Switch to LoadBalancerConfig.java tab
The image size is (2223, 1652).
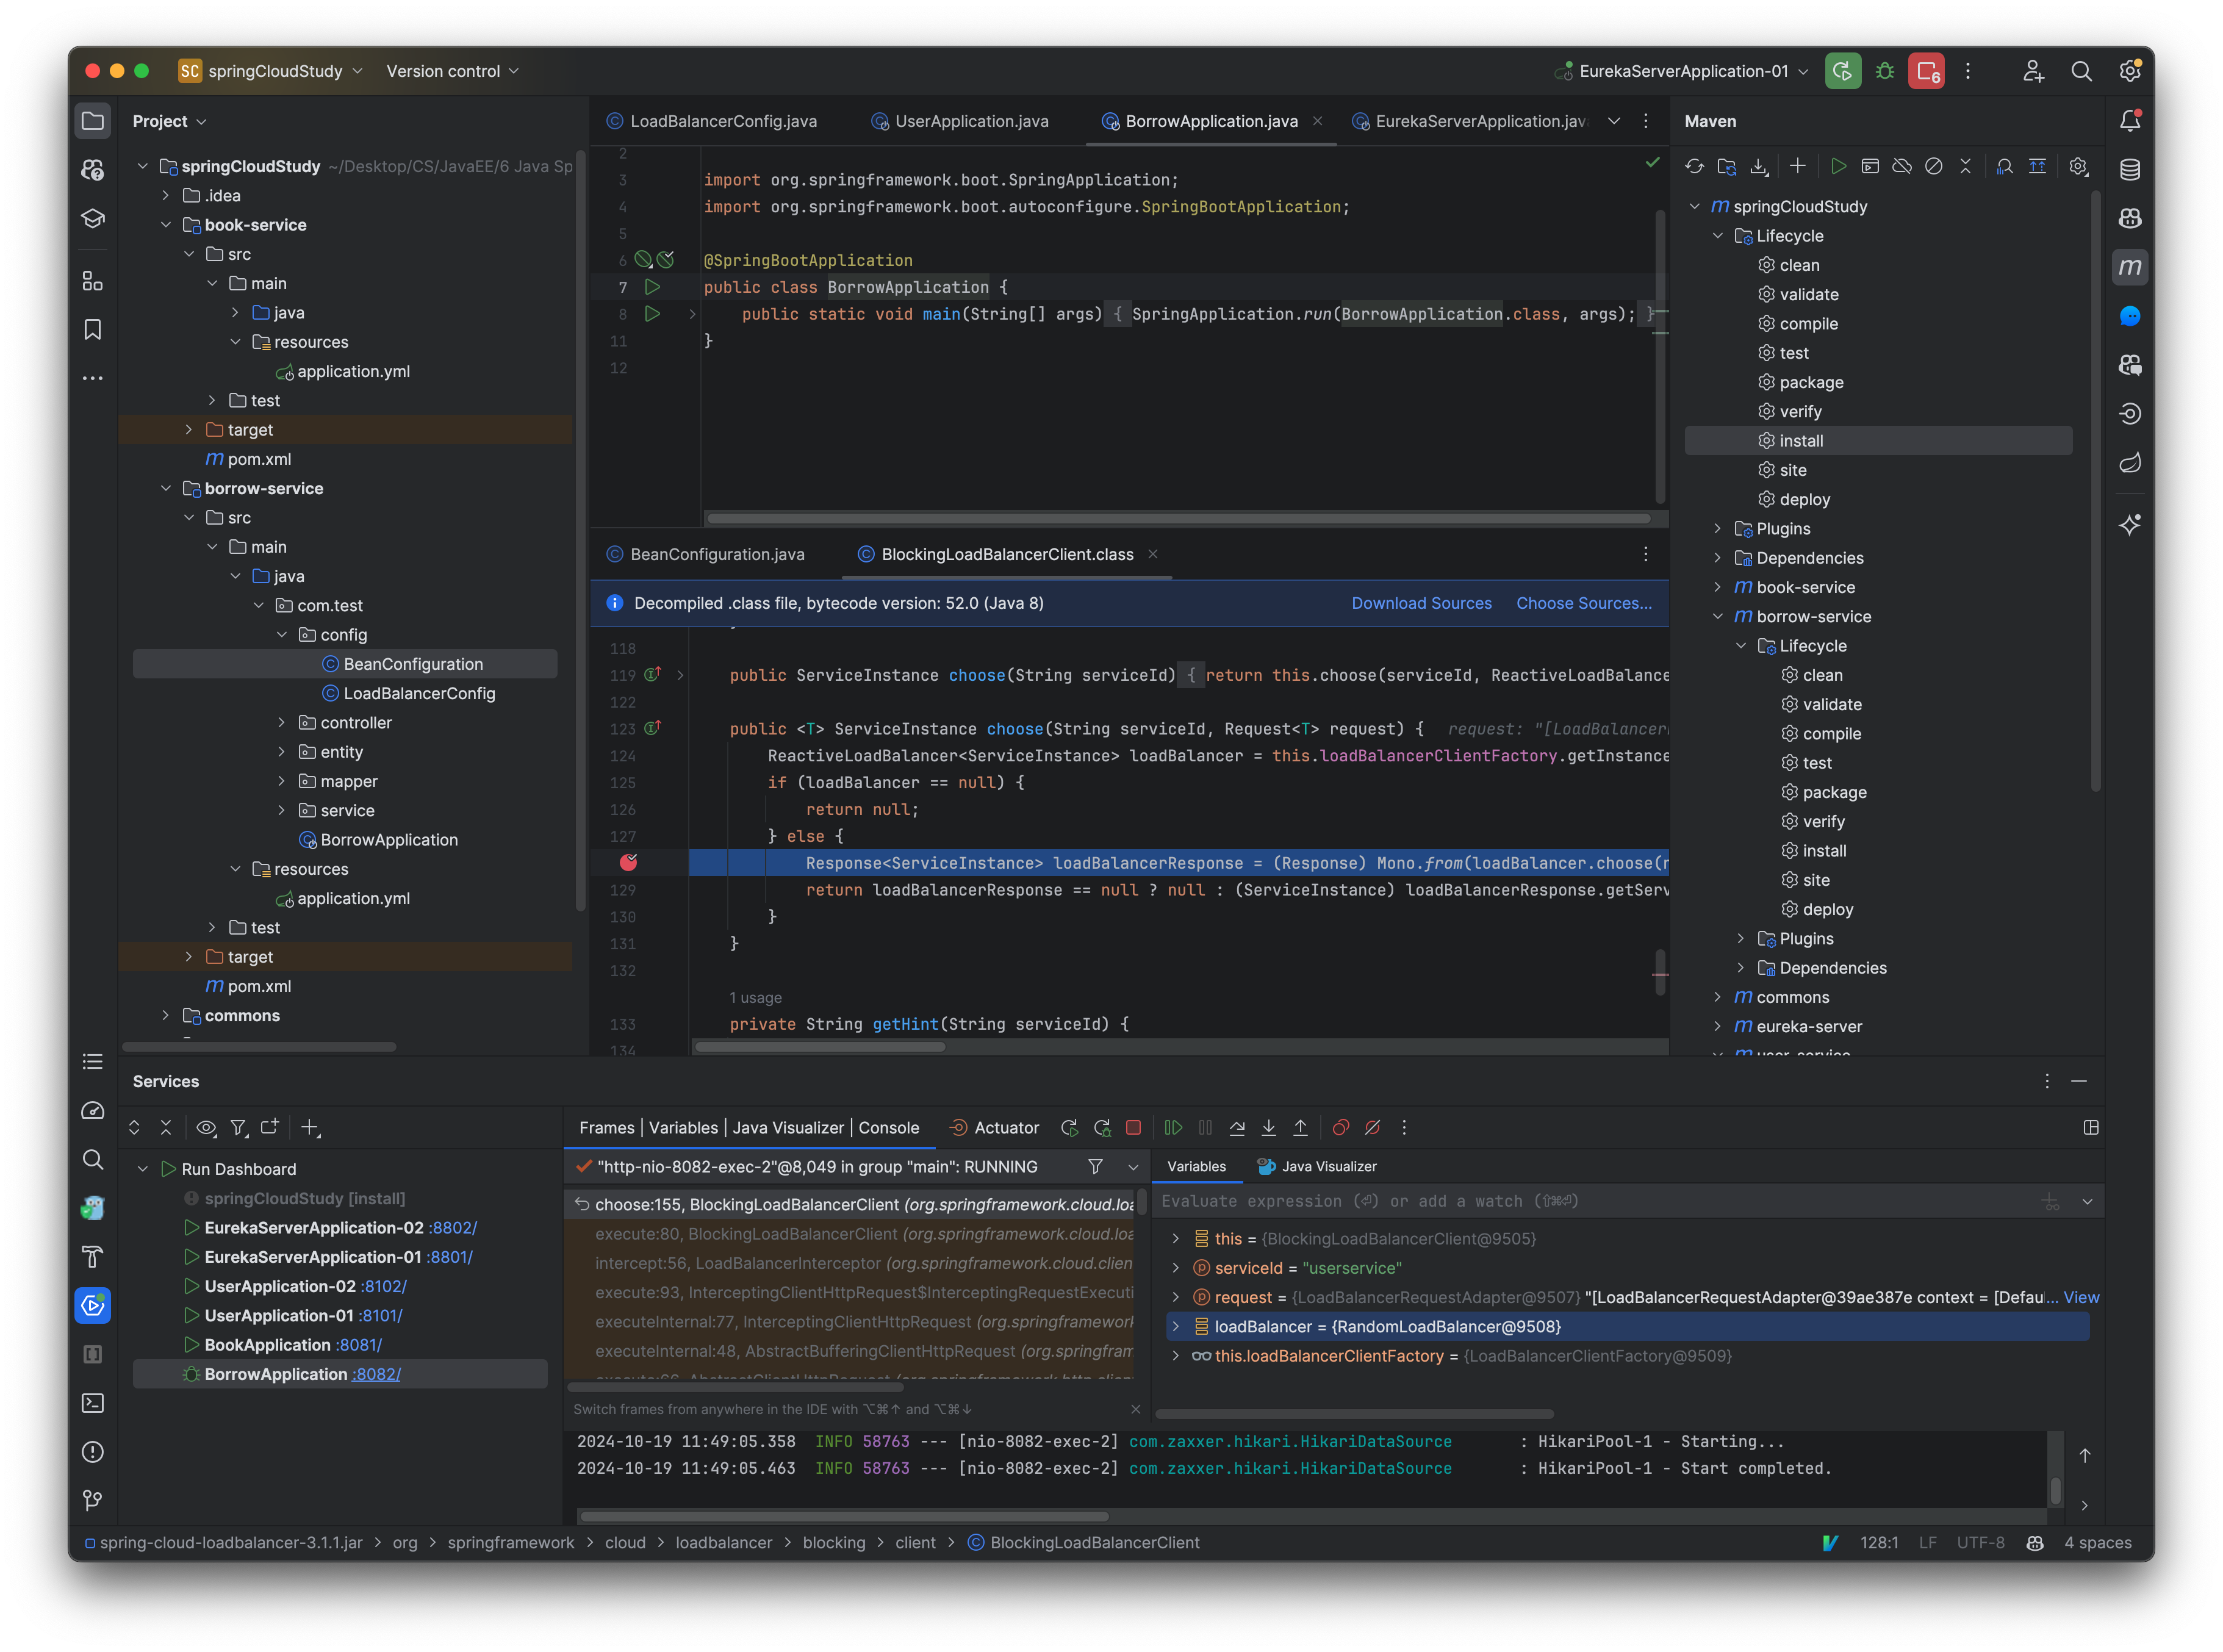coord(712,121)
